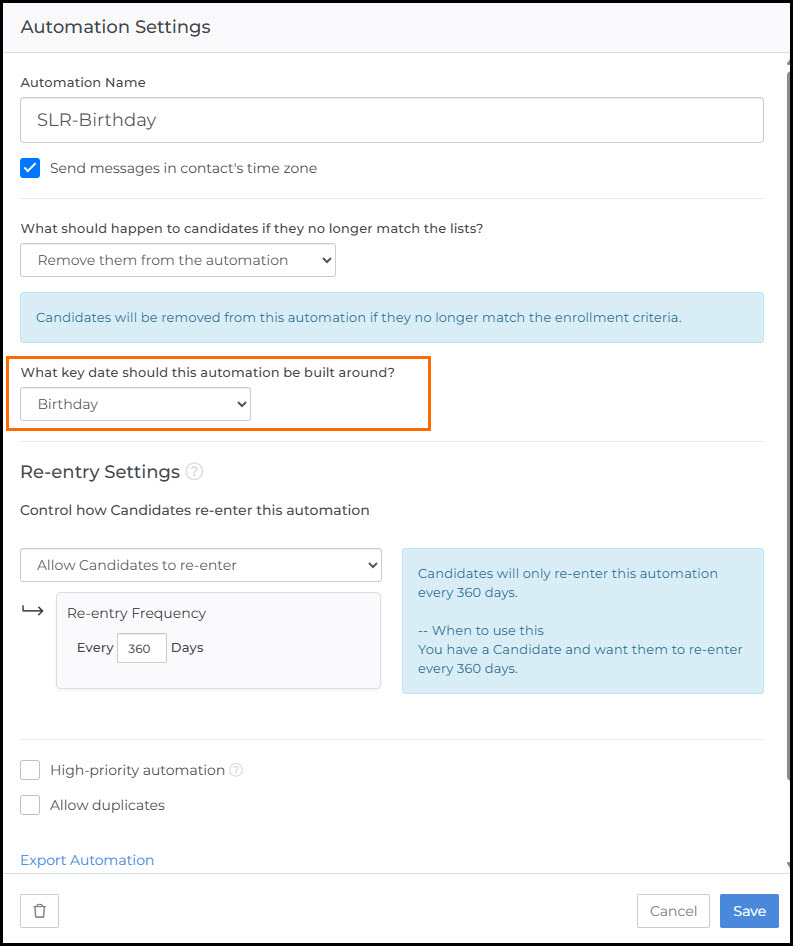793x946 pixels.
Task: Open the Remove them from the automation dropdown
Action: tap(178, 260)
